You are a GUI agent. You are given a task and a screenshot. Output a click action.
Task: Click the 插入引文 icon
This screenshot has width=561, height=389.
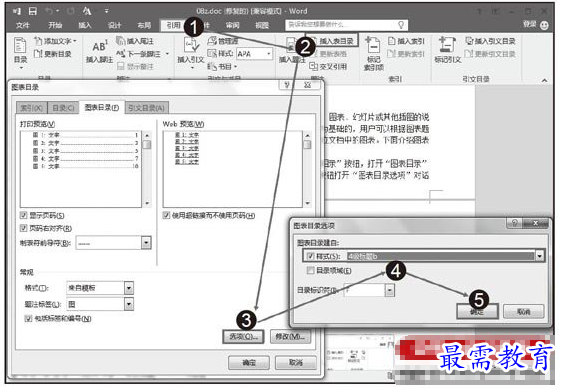click(190, 46)
